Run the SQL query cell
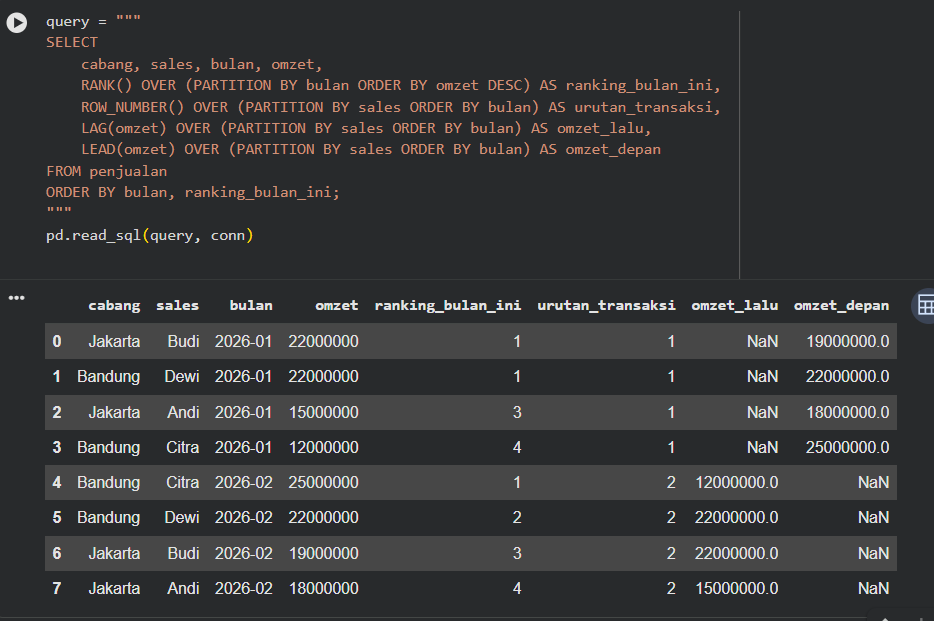Screen dimensions: 934x621 click(x=17, y=23)
